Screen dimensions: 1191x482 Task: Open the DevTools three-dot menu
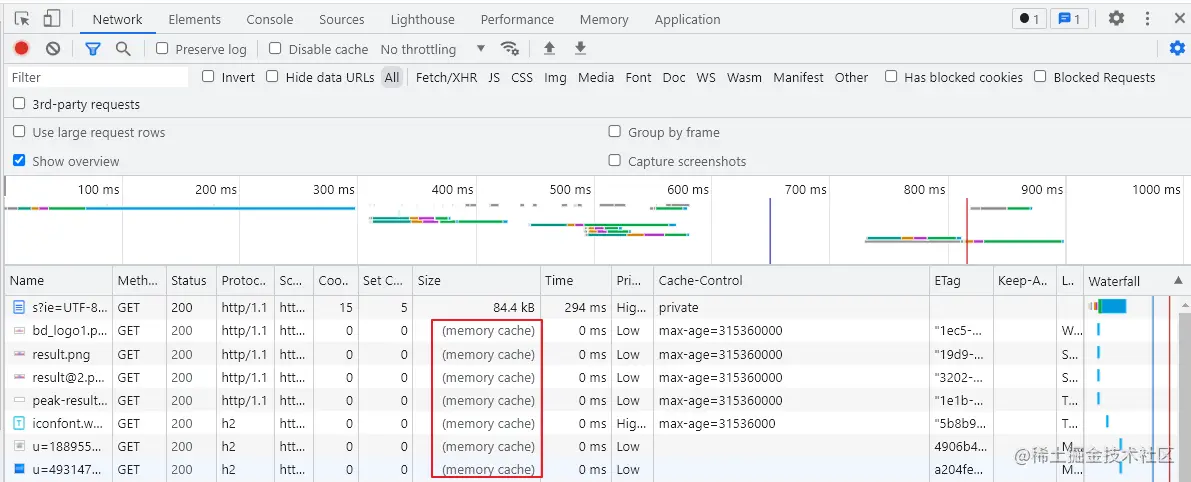coord(1146,19)
